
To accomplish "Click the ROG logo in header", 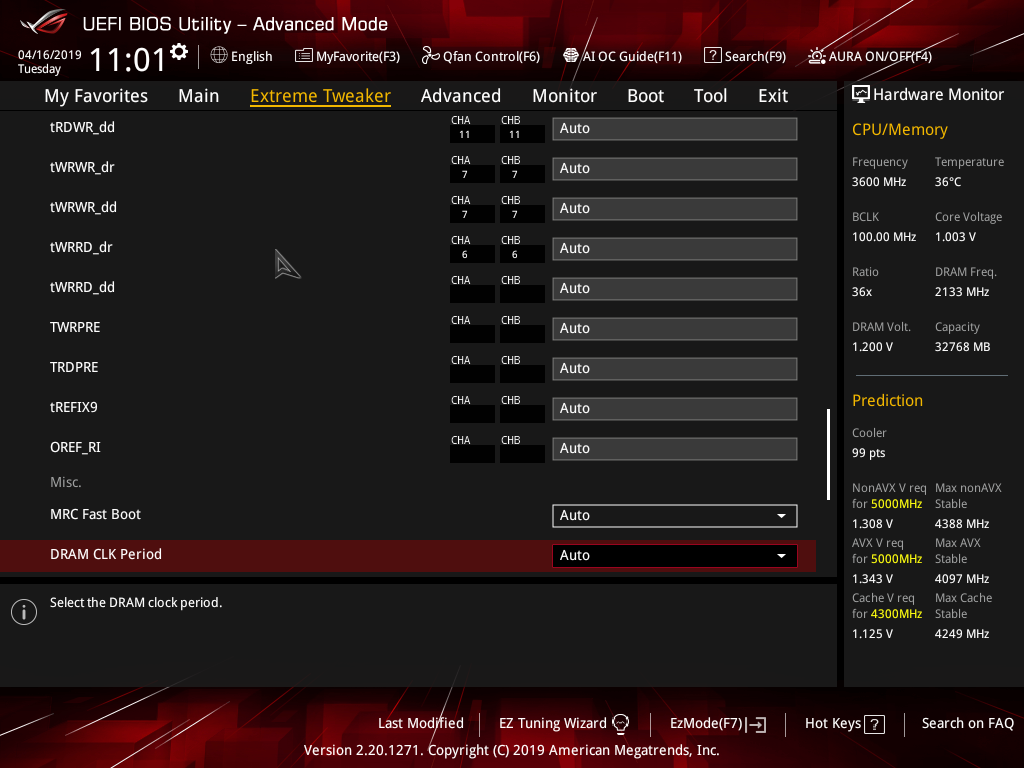I will pos(44,22).
